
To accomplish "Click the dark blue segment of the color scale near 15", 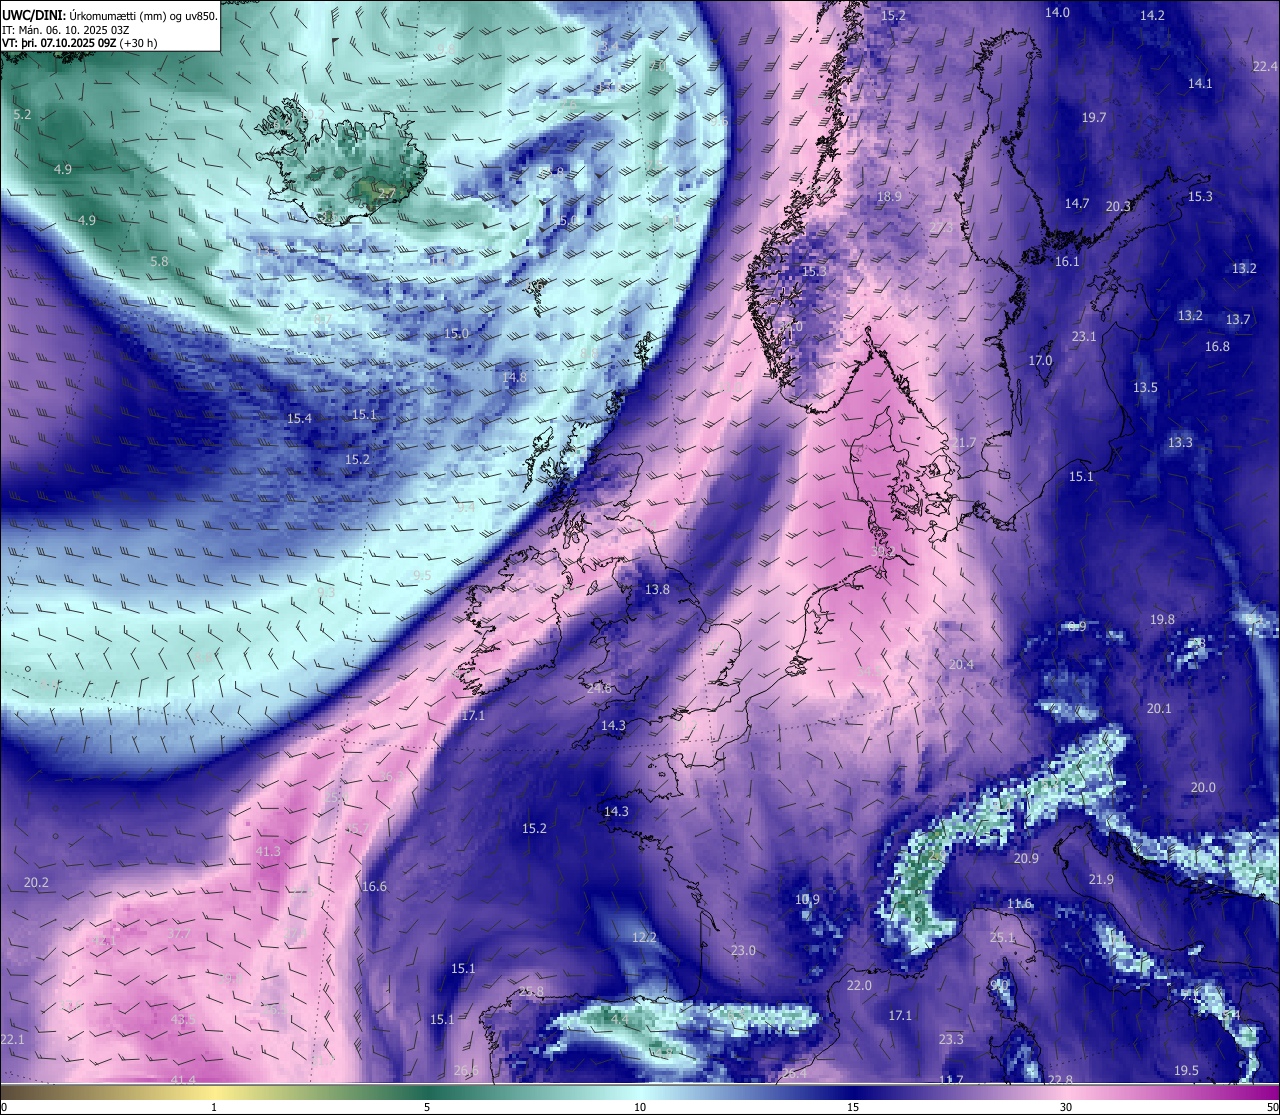I will coord(853,1091).
